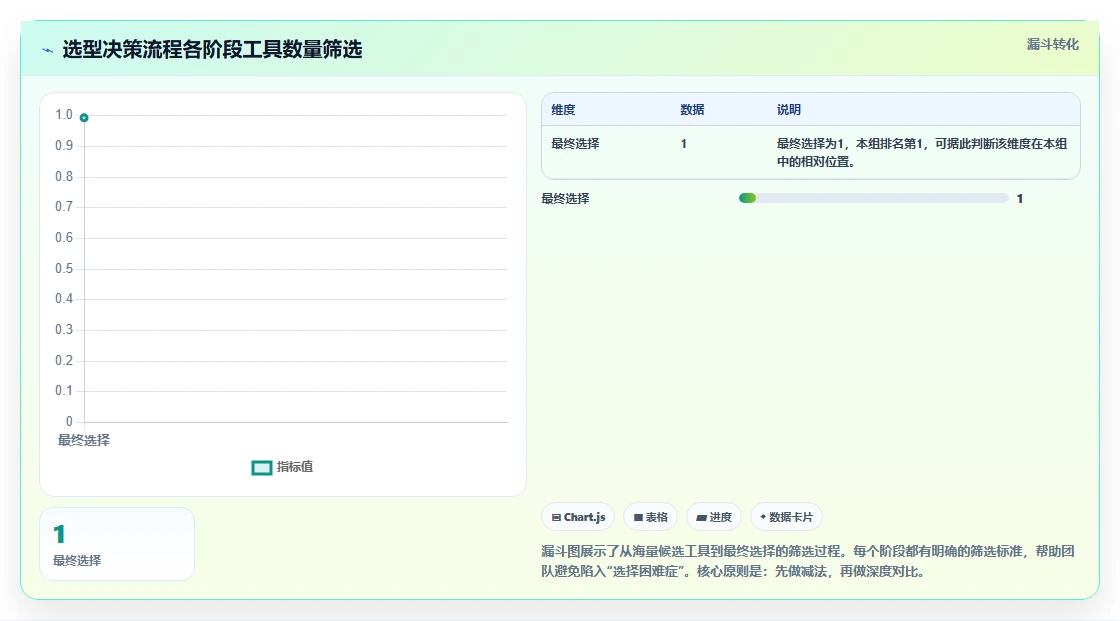The image size is (1120, 621).
Task: Click the 最终选择 caption in data card
Action: coord(77,561)
